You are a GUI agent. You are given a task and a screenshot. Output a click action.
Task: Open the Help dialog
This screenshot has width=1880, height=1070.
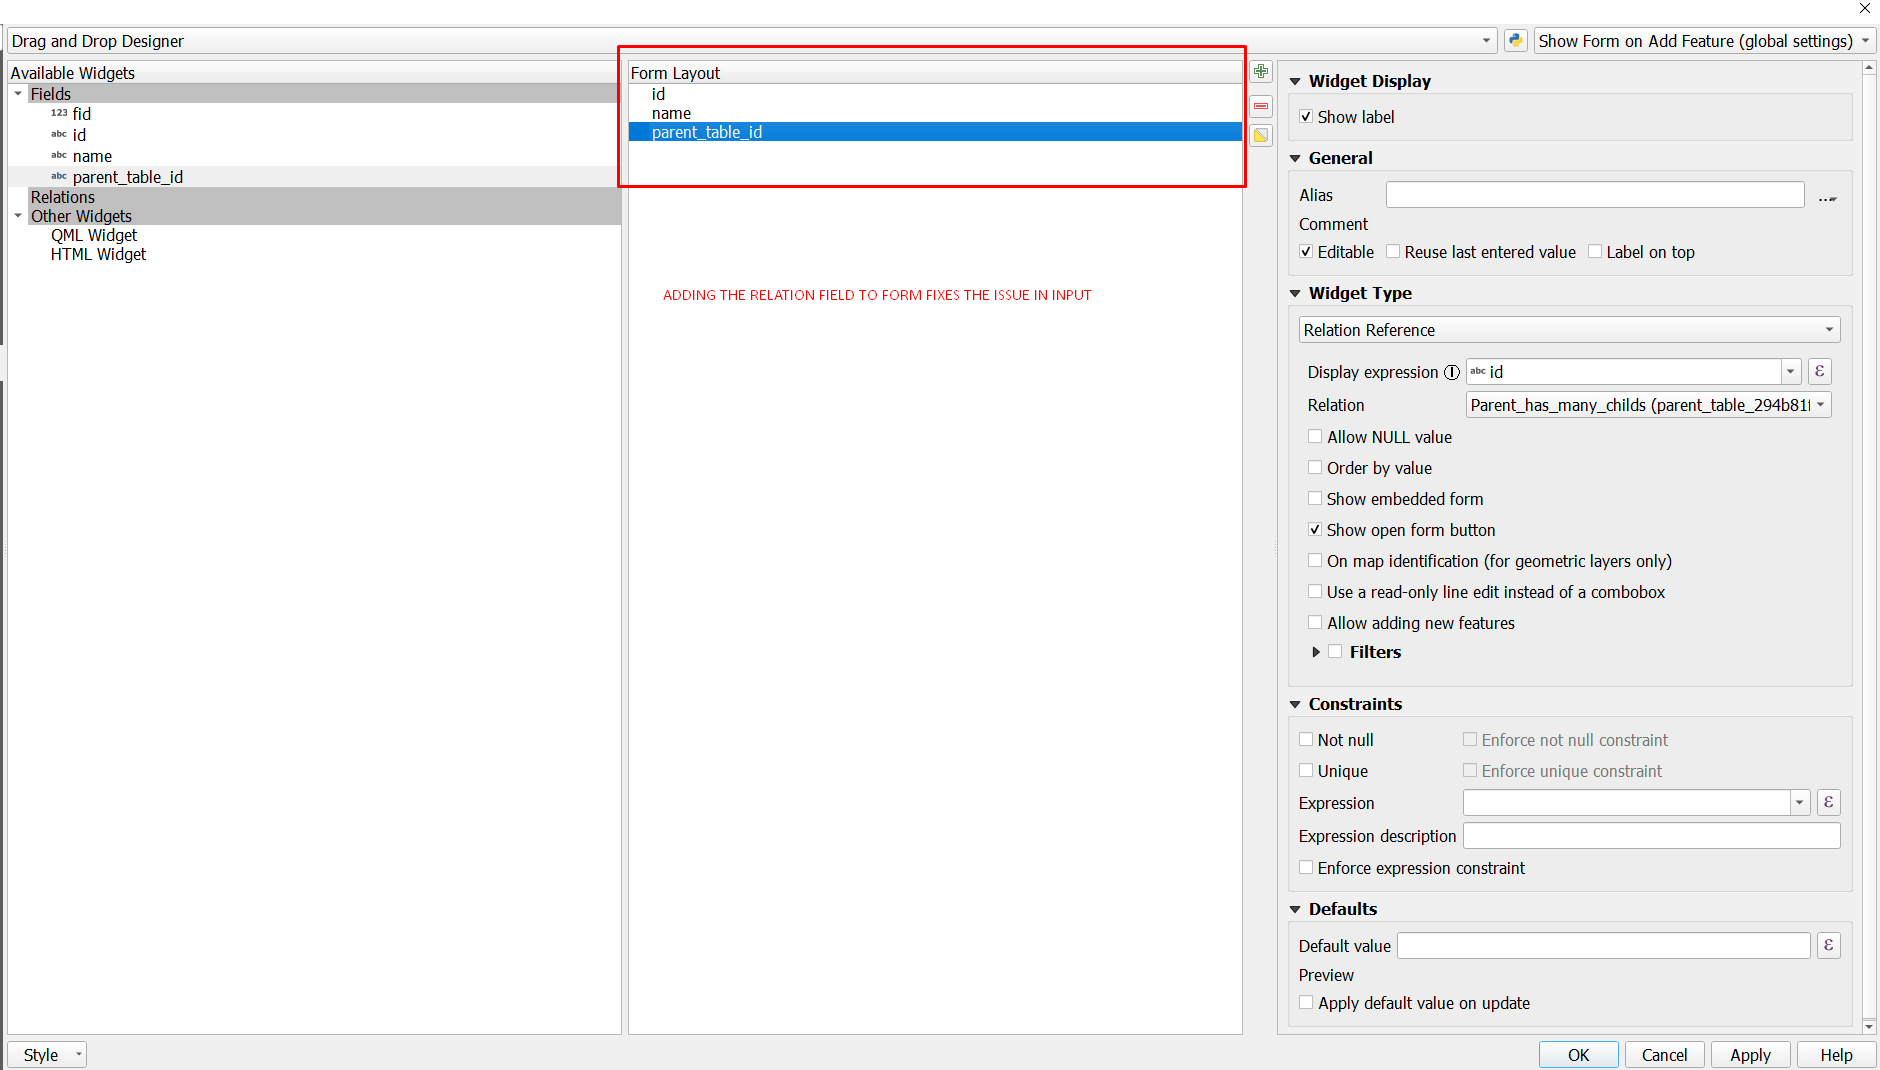click(1836, 1054)
